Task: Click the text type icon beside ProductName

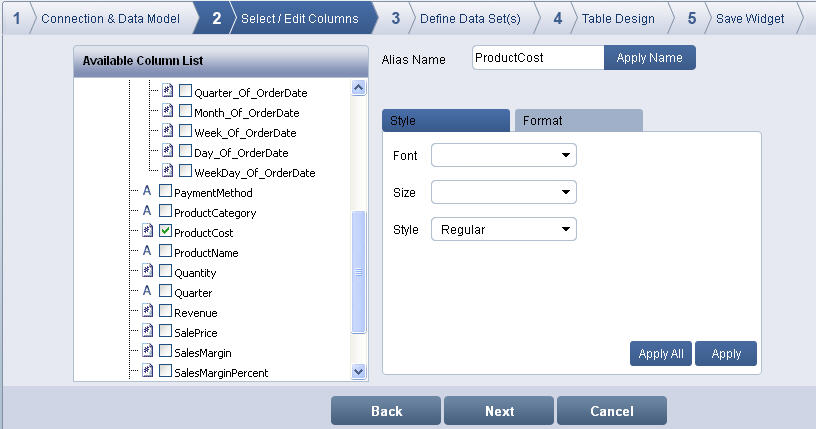Action: (x=147, y=252)
